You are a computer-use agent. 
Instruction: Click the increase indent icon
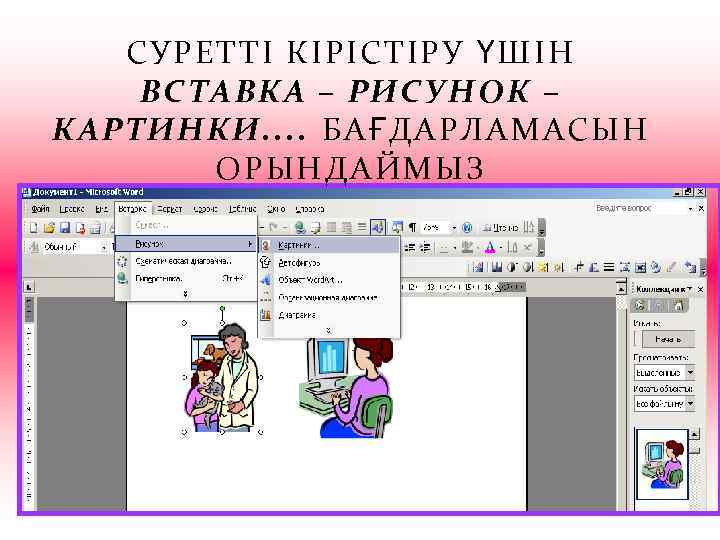(425, 248)
